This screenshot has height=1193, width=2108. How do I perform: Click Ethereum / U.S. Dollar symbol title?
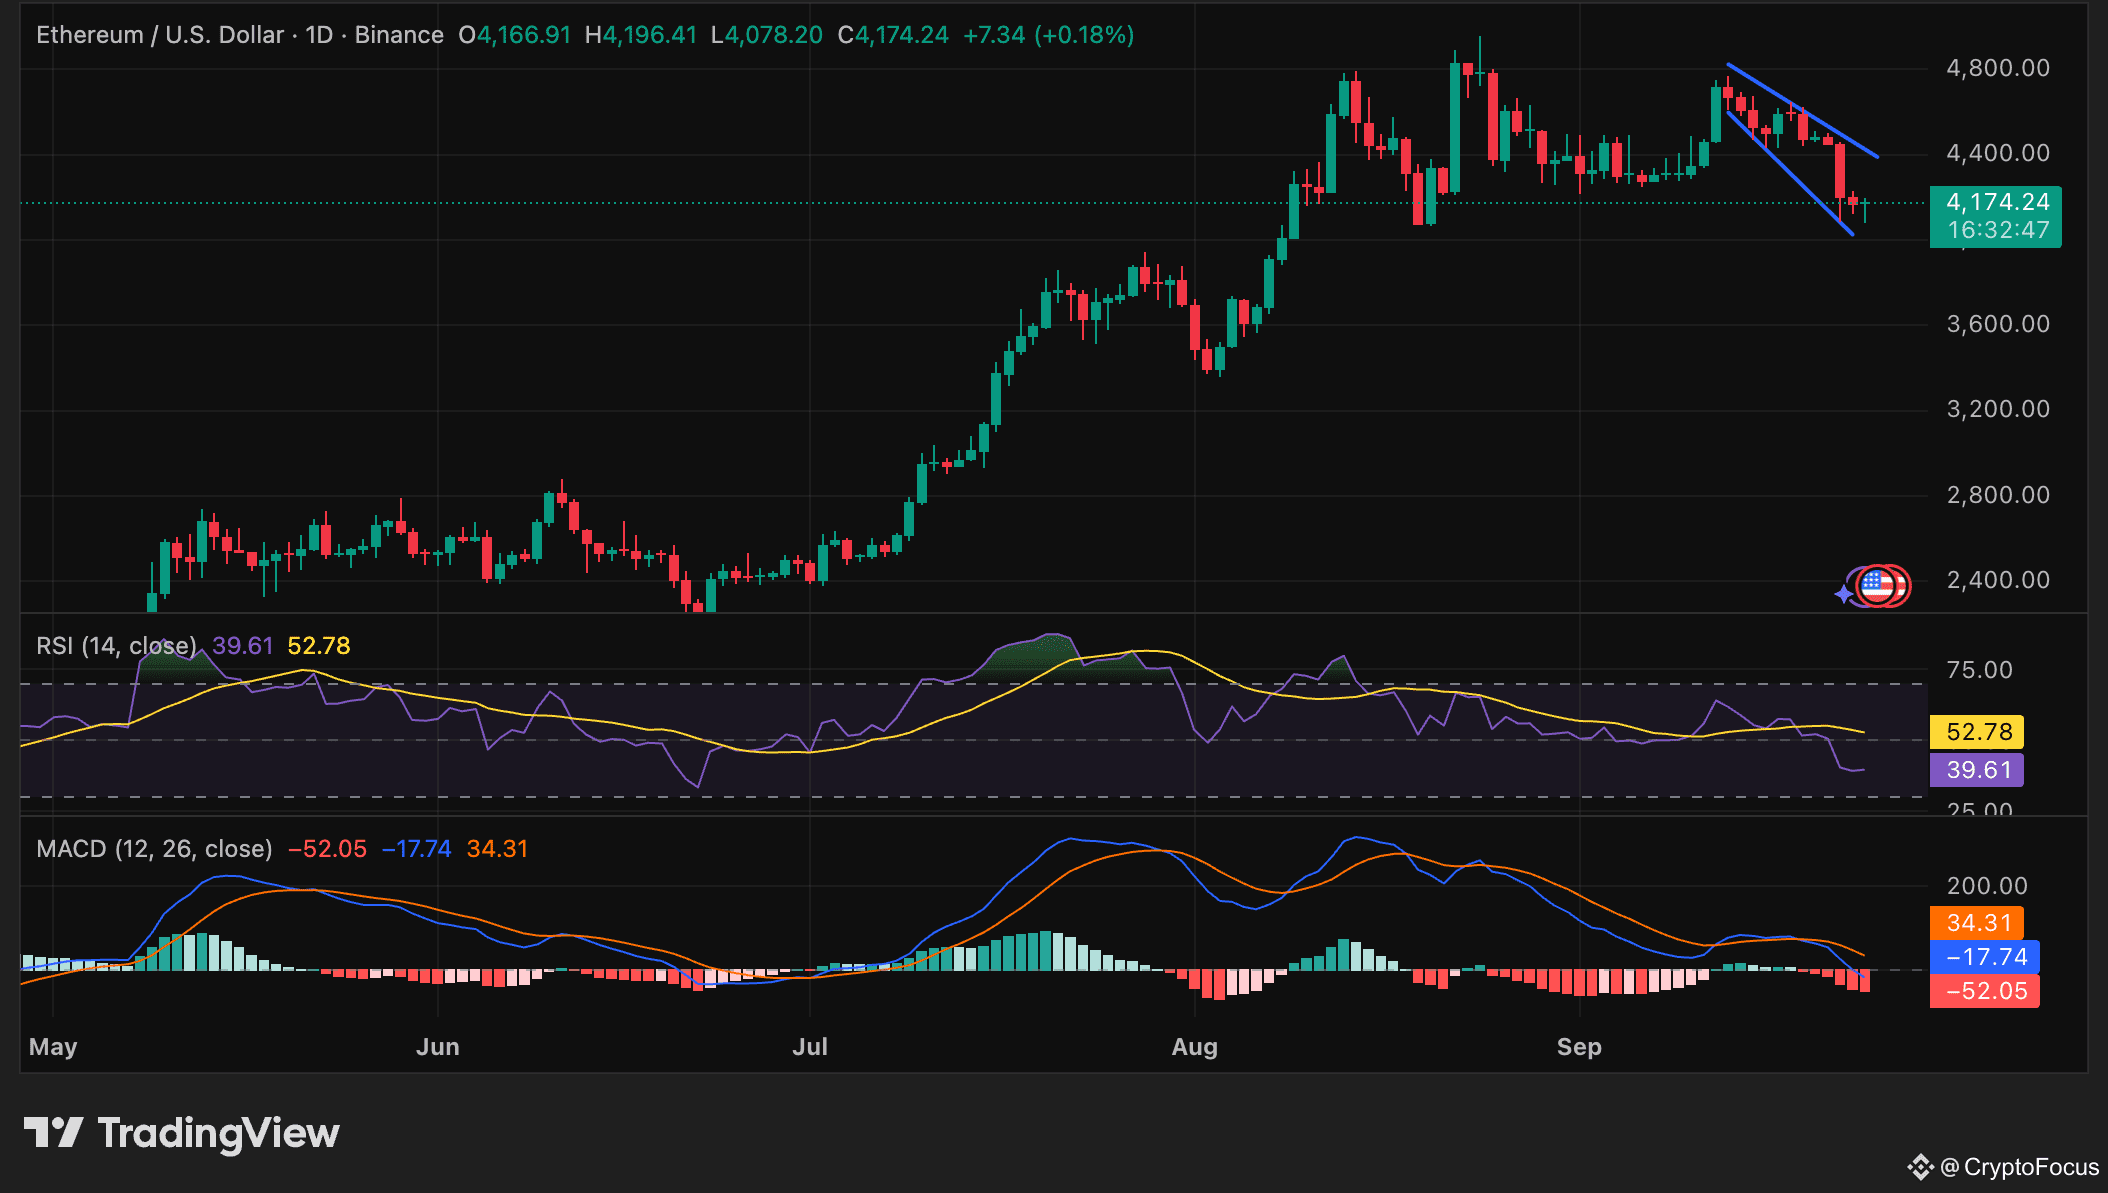pos(160,35)
